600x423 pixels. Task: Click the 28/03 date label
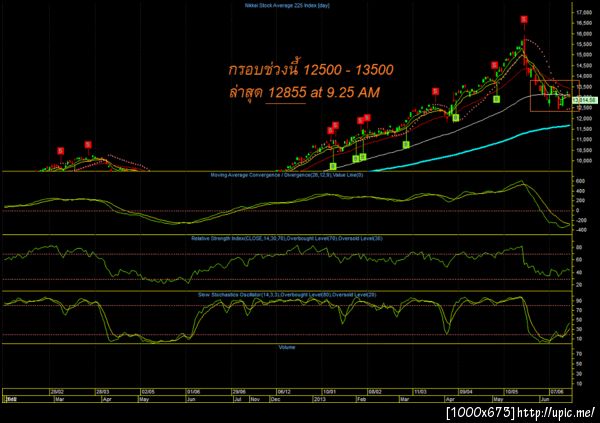(103, 392)
